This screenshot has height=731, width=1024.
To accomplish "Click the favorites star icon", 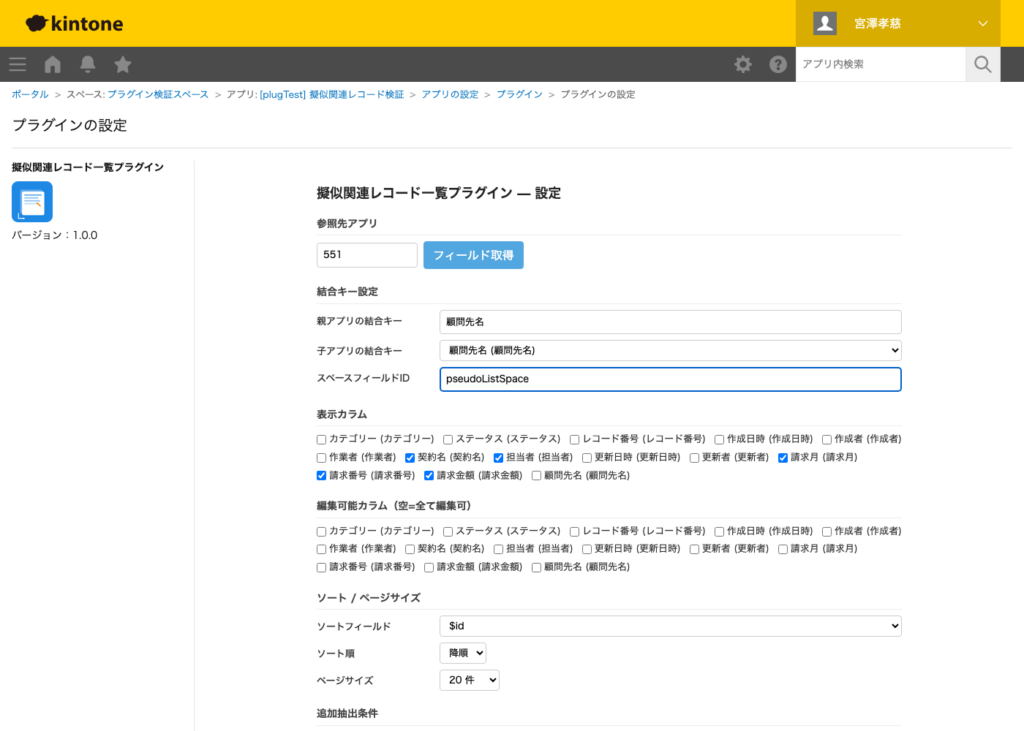I will point(122,63).
